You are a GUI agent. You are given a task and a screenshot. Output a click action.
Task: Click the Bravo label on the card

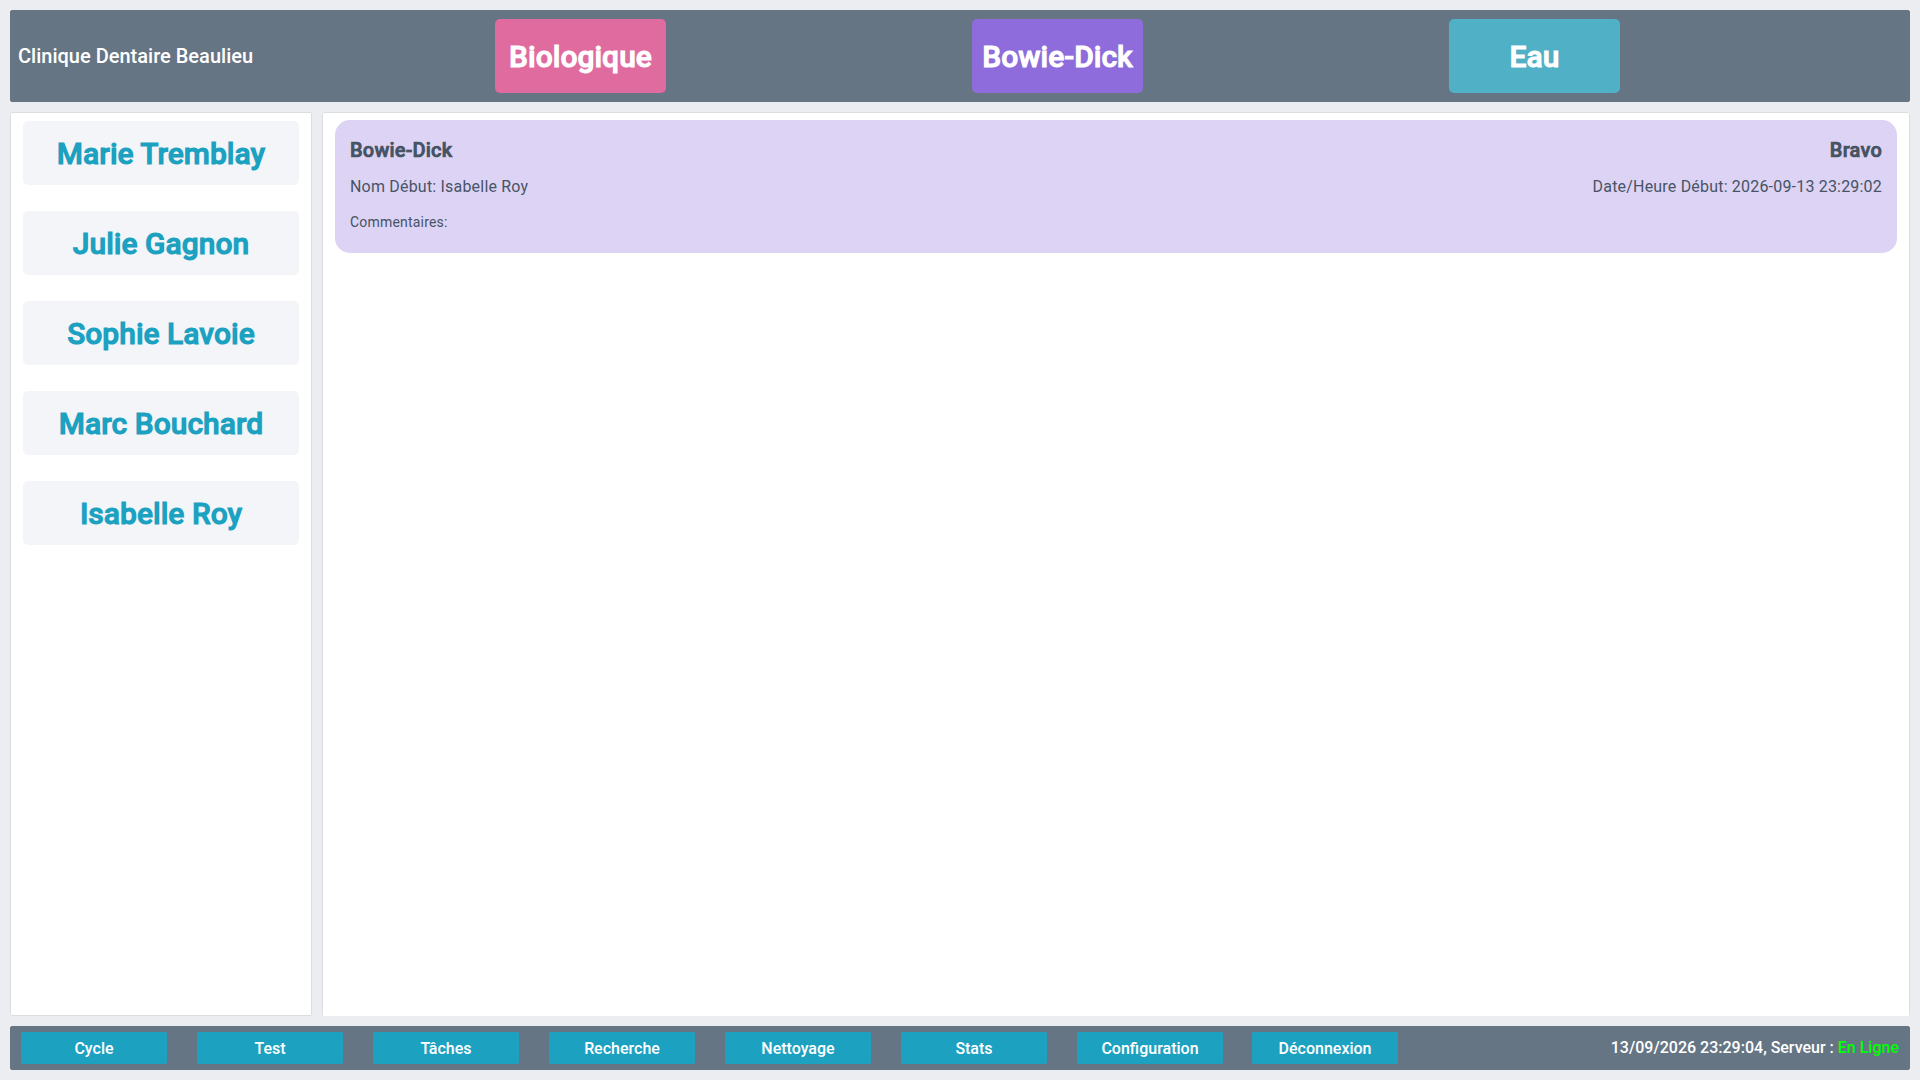pyautogui.click(x=1855, y=150)
